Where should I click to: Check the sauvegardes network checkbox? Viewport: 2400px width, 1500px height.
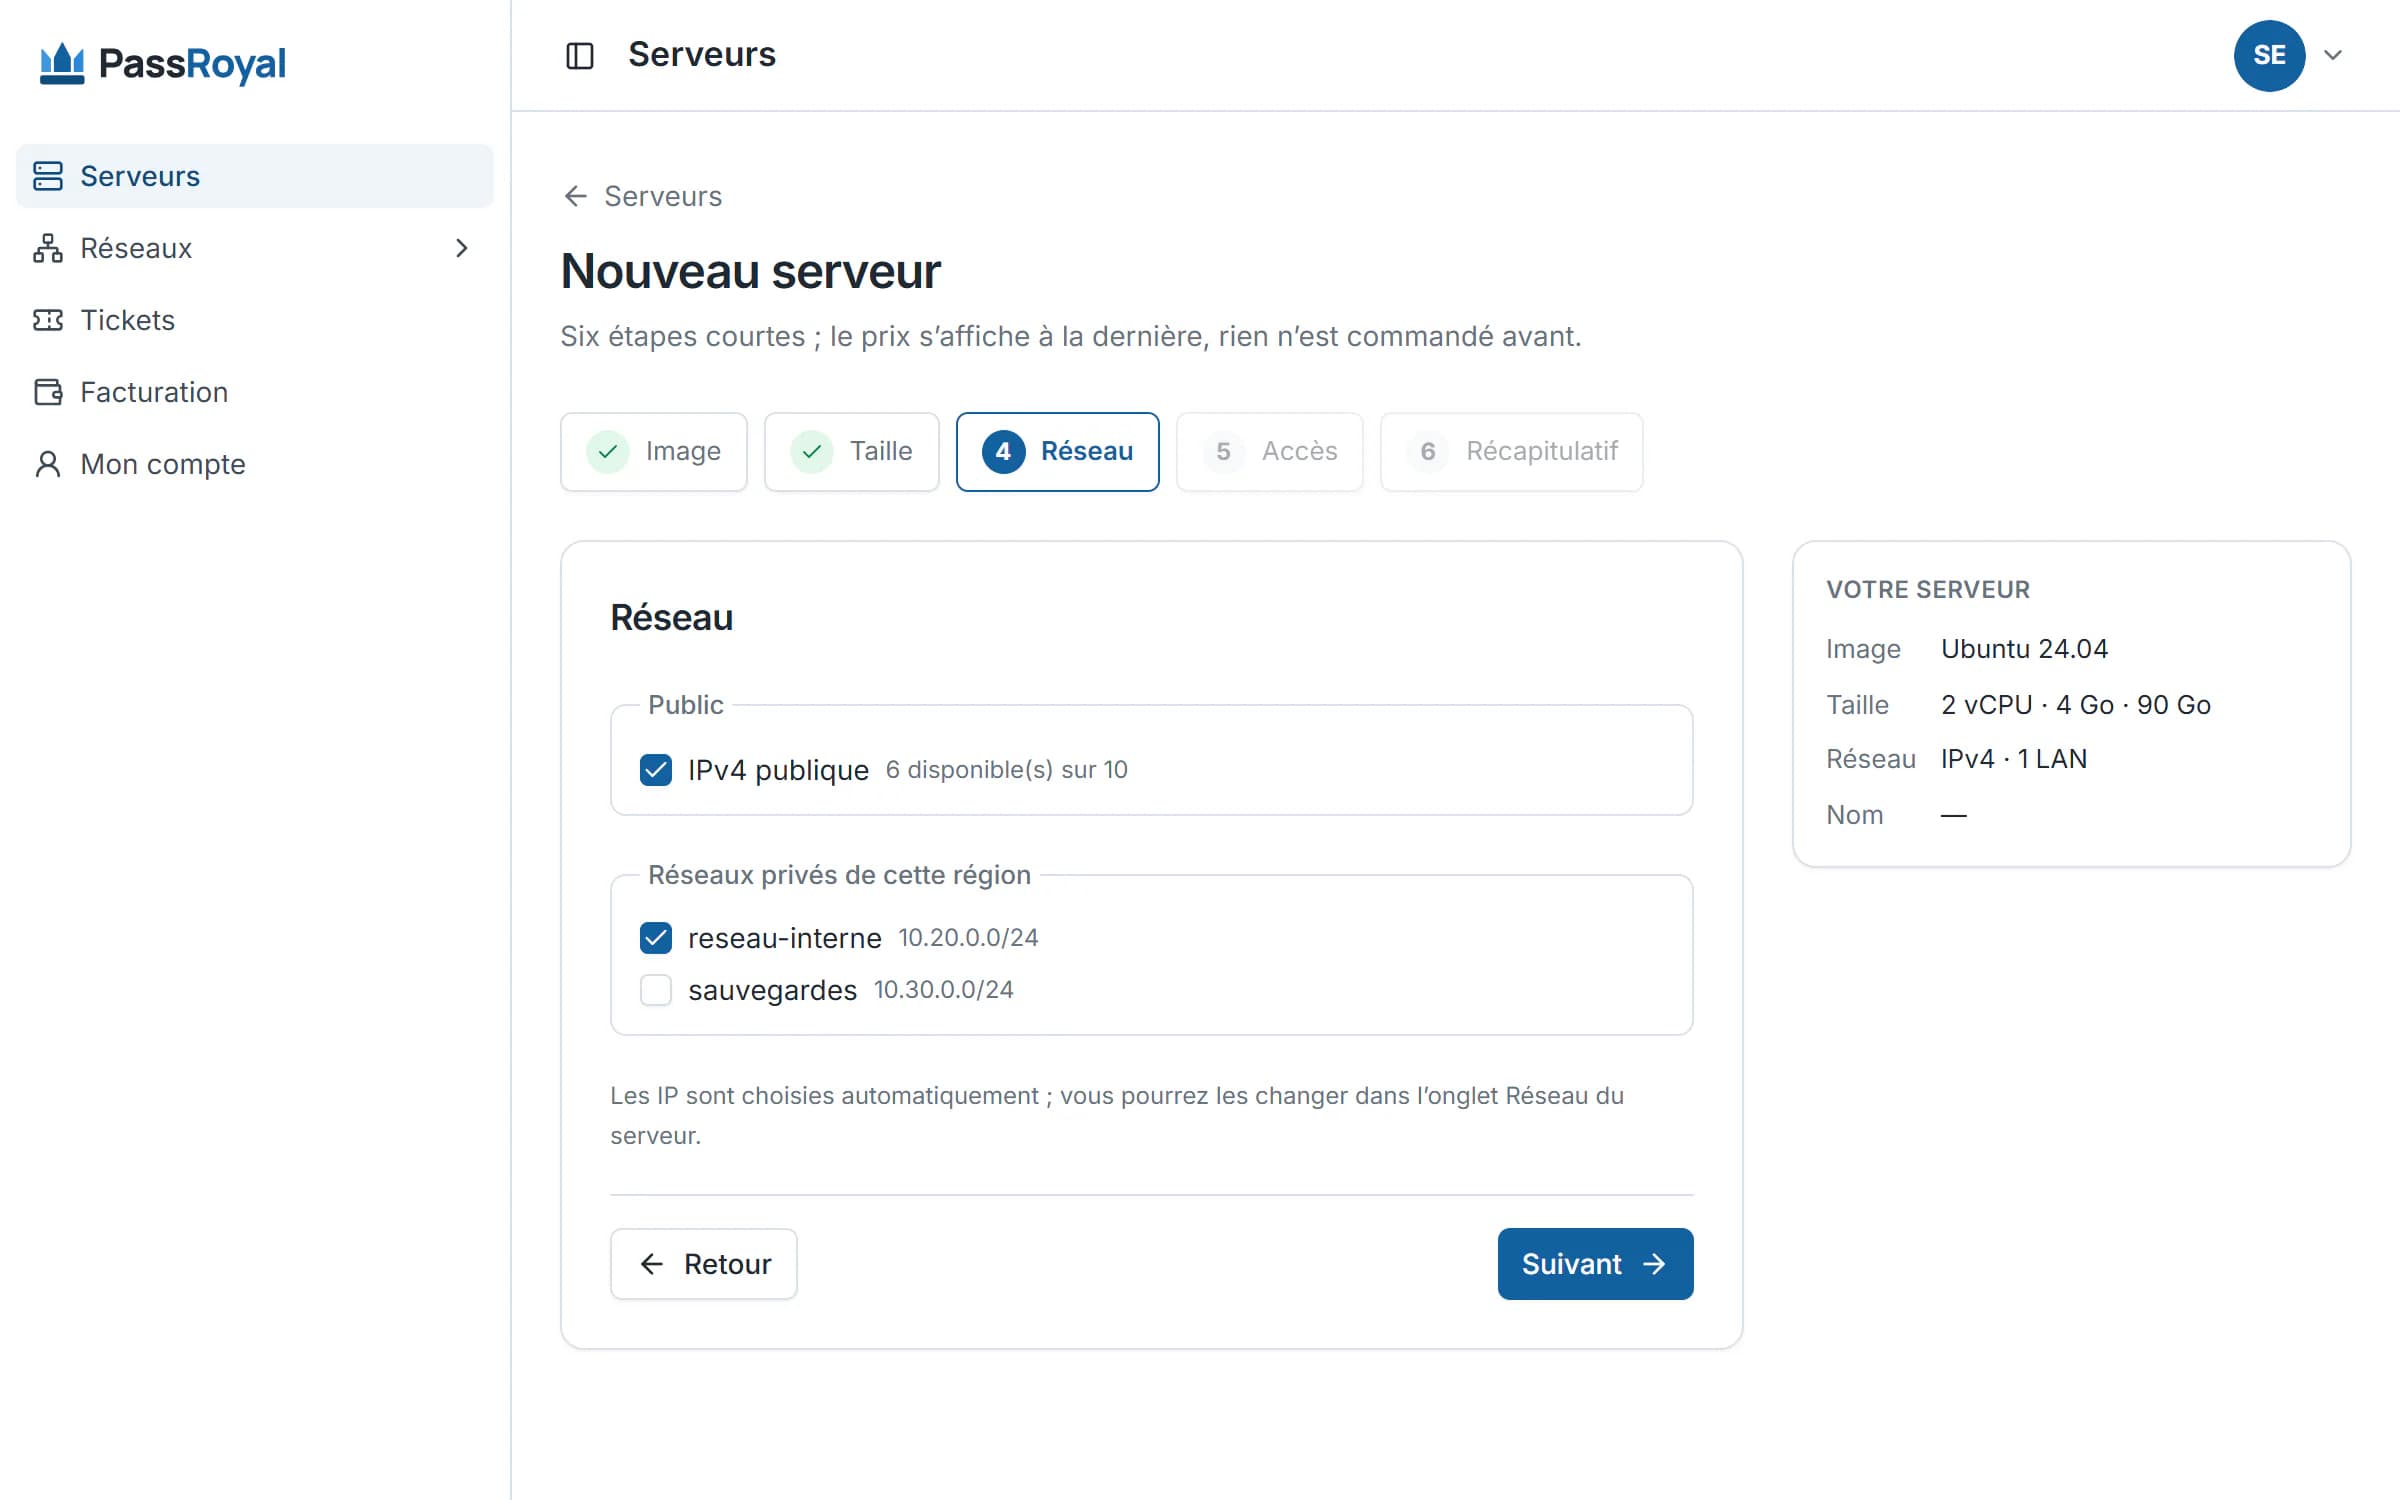tap(656, 990)
